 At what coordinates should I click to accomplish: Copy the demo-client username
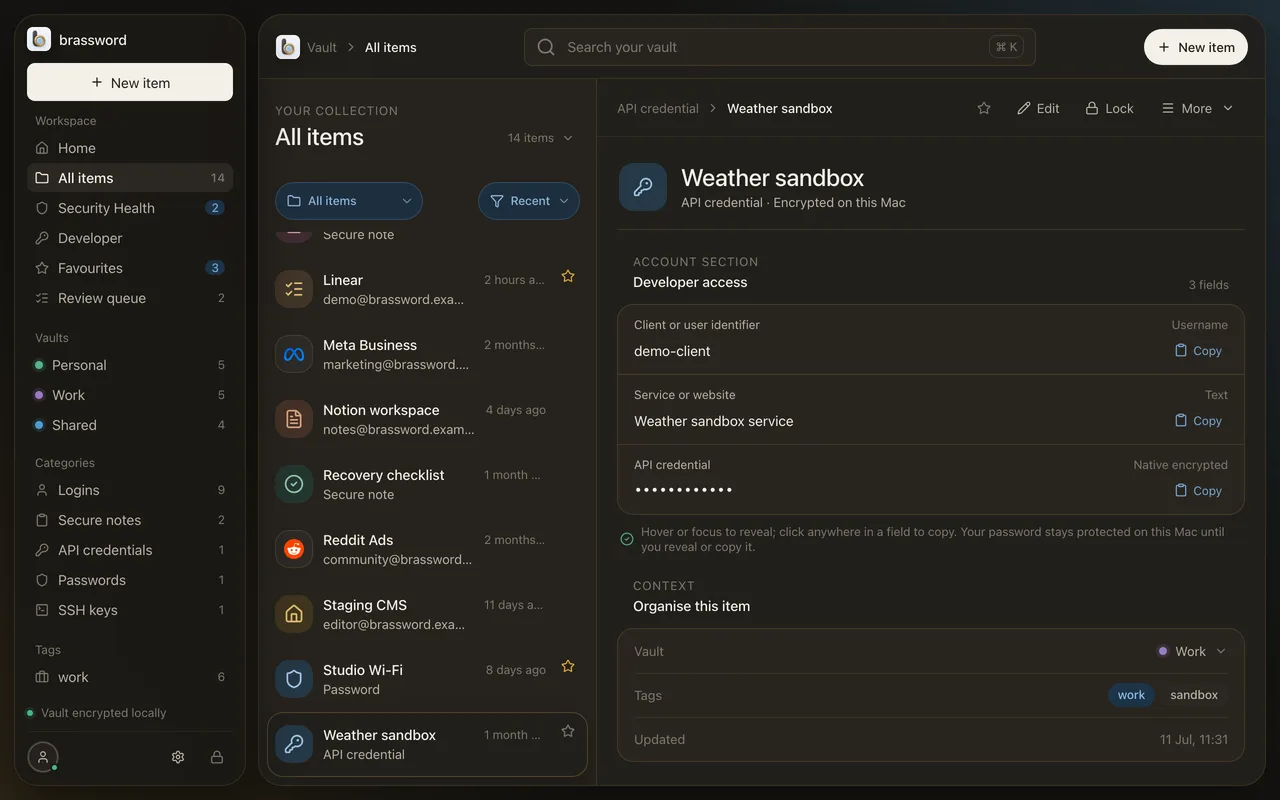(1198, 351)
